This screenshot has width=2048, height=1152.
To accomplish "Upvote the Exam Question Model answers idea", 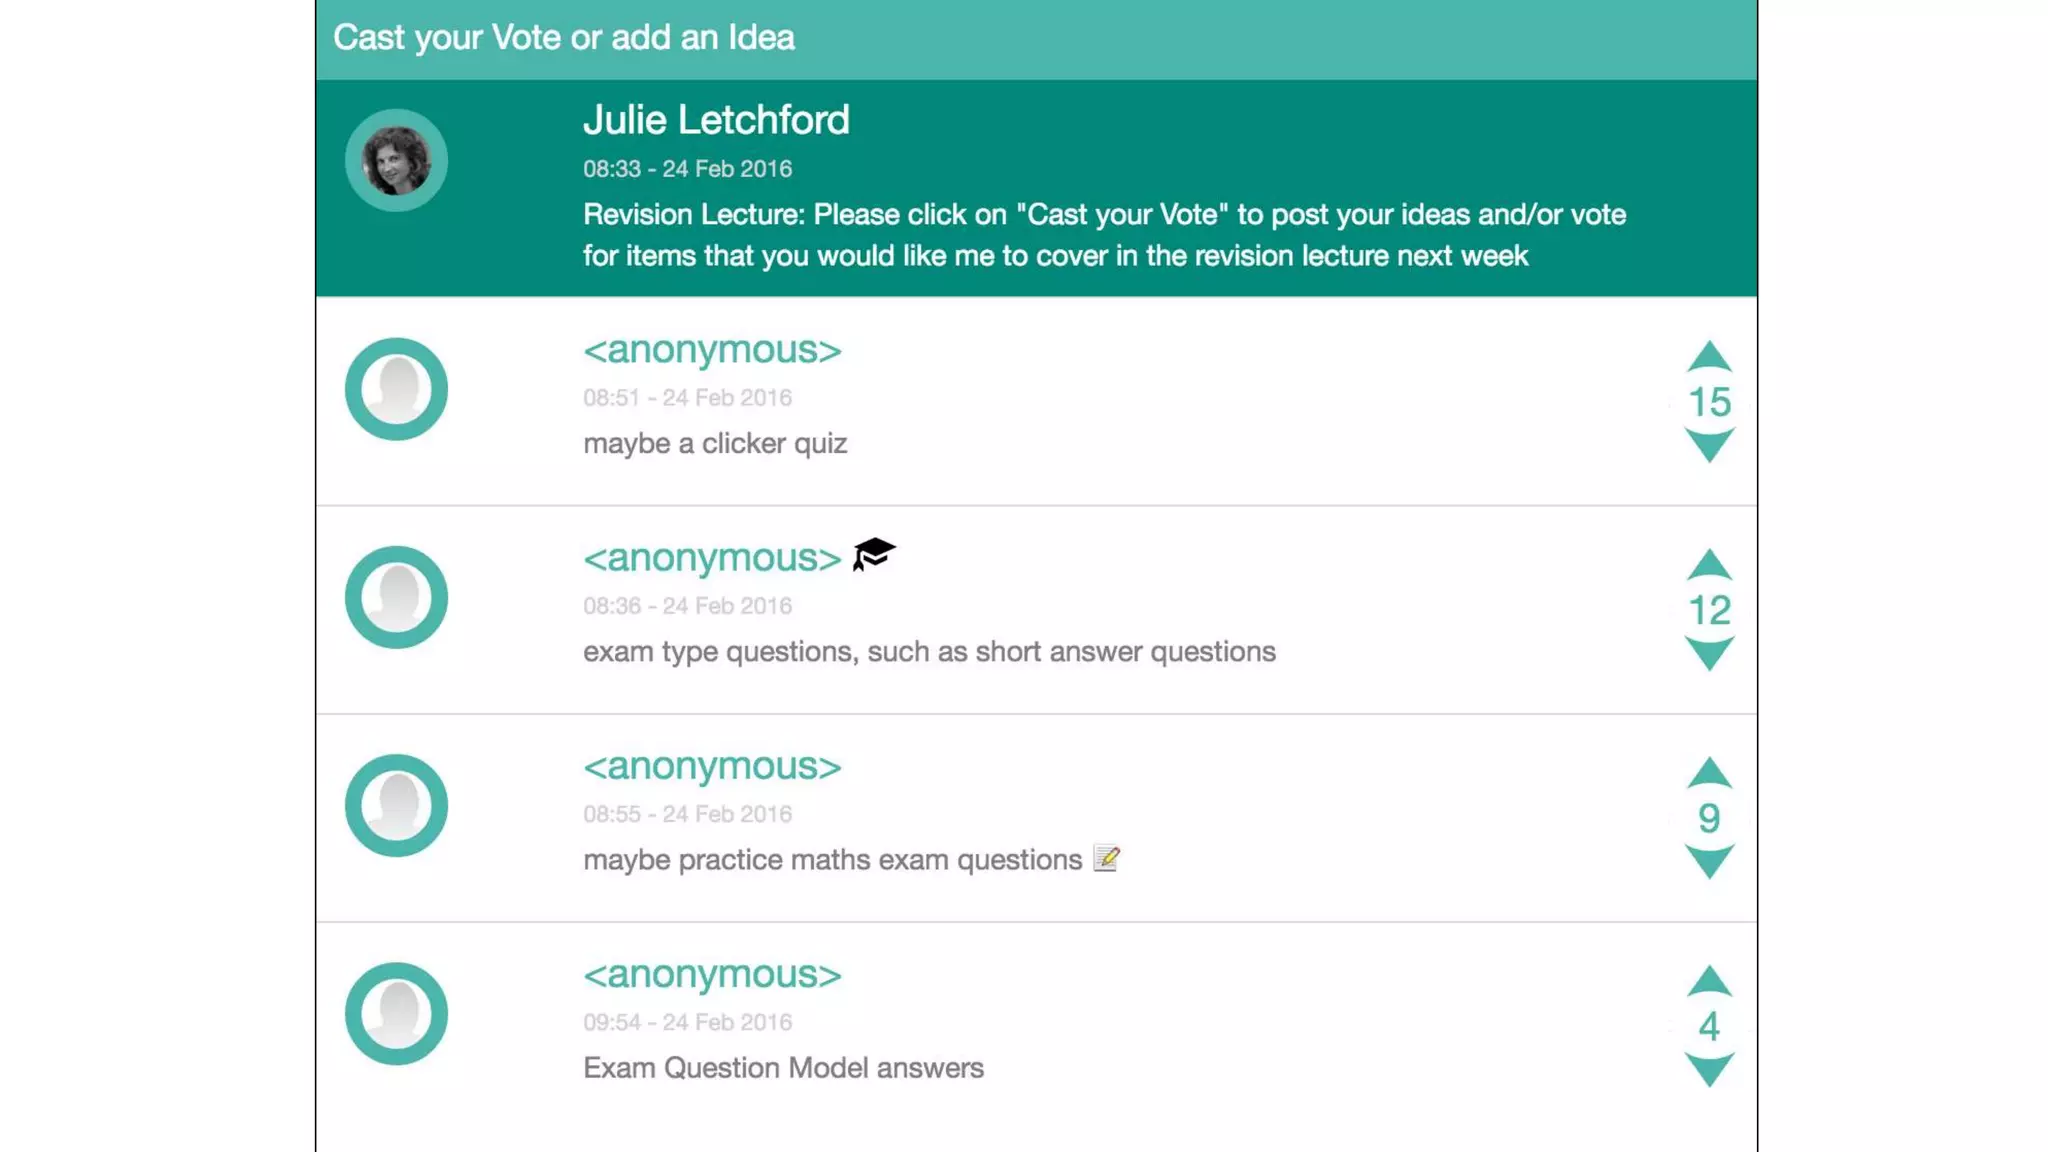I will [x=1709, y=981].
